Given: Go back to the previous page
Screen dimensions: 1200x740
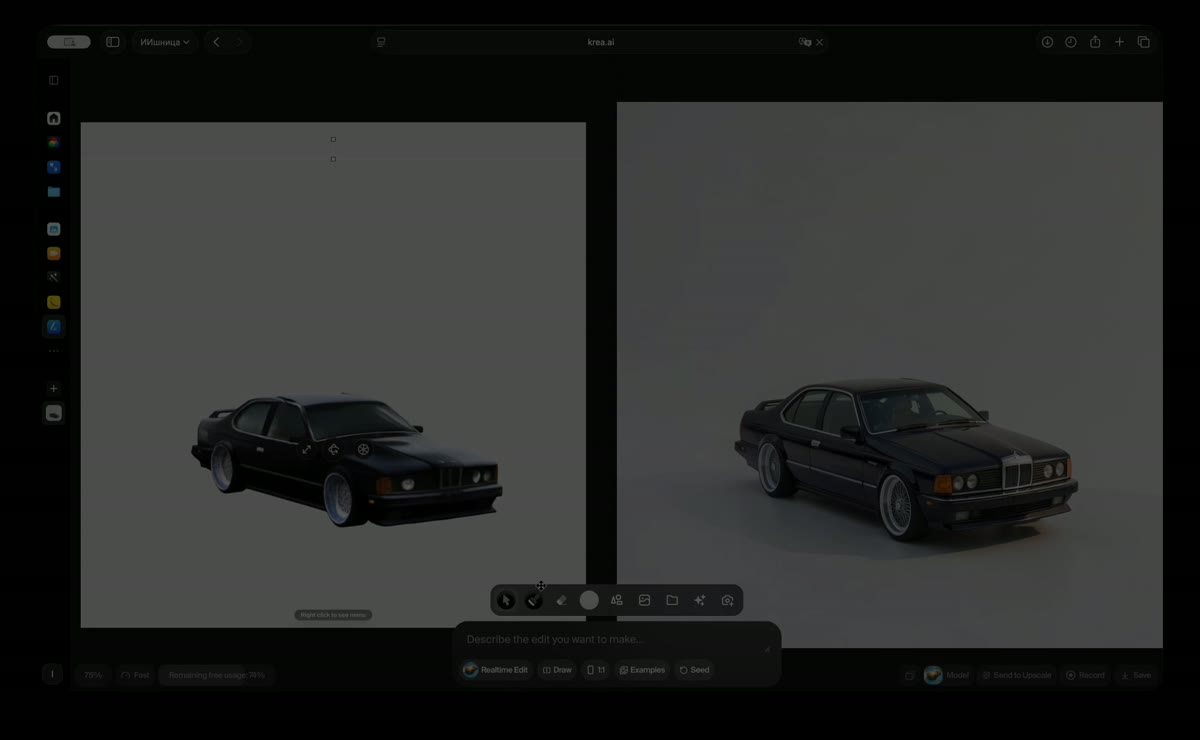Looking at the screenshot, I should (216, 42).
